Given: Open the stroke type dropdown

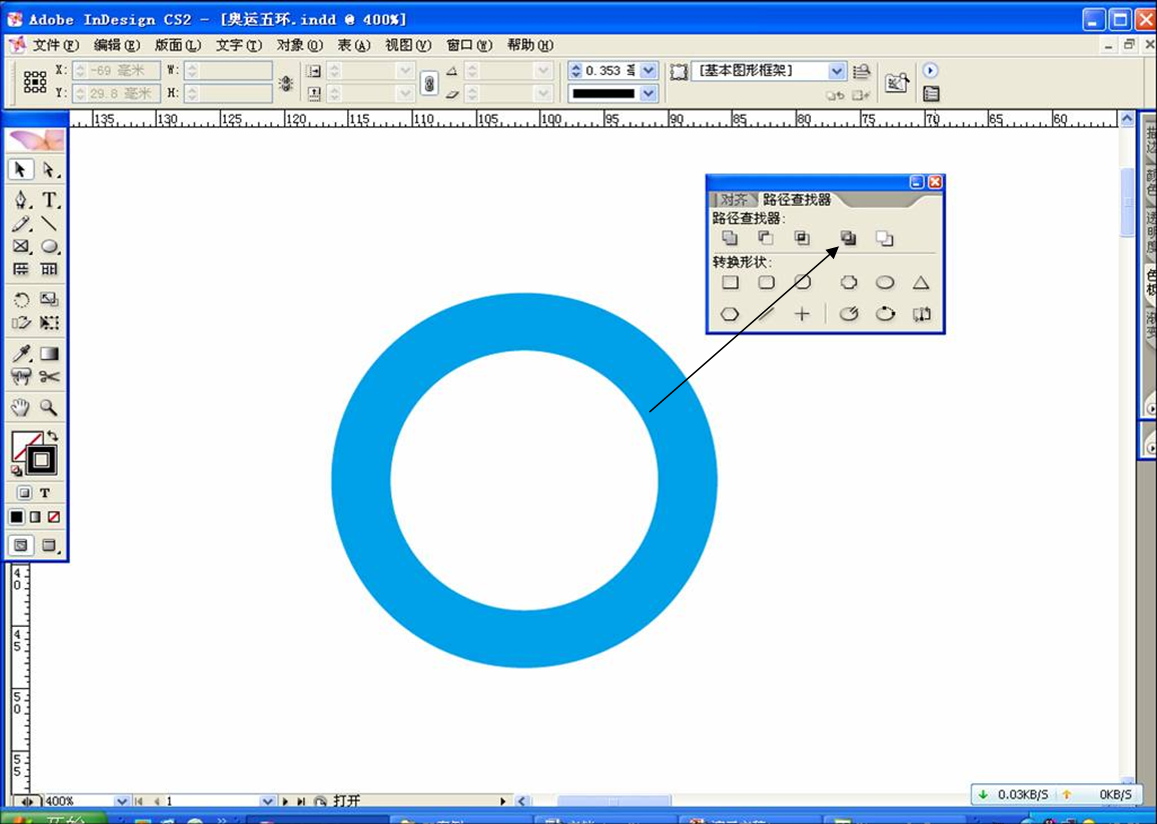Looking at the screenshot, I should point(649,94).
